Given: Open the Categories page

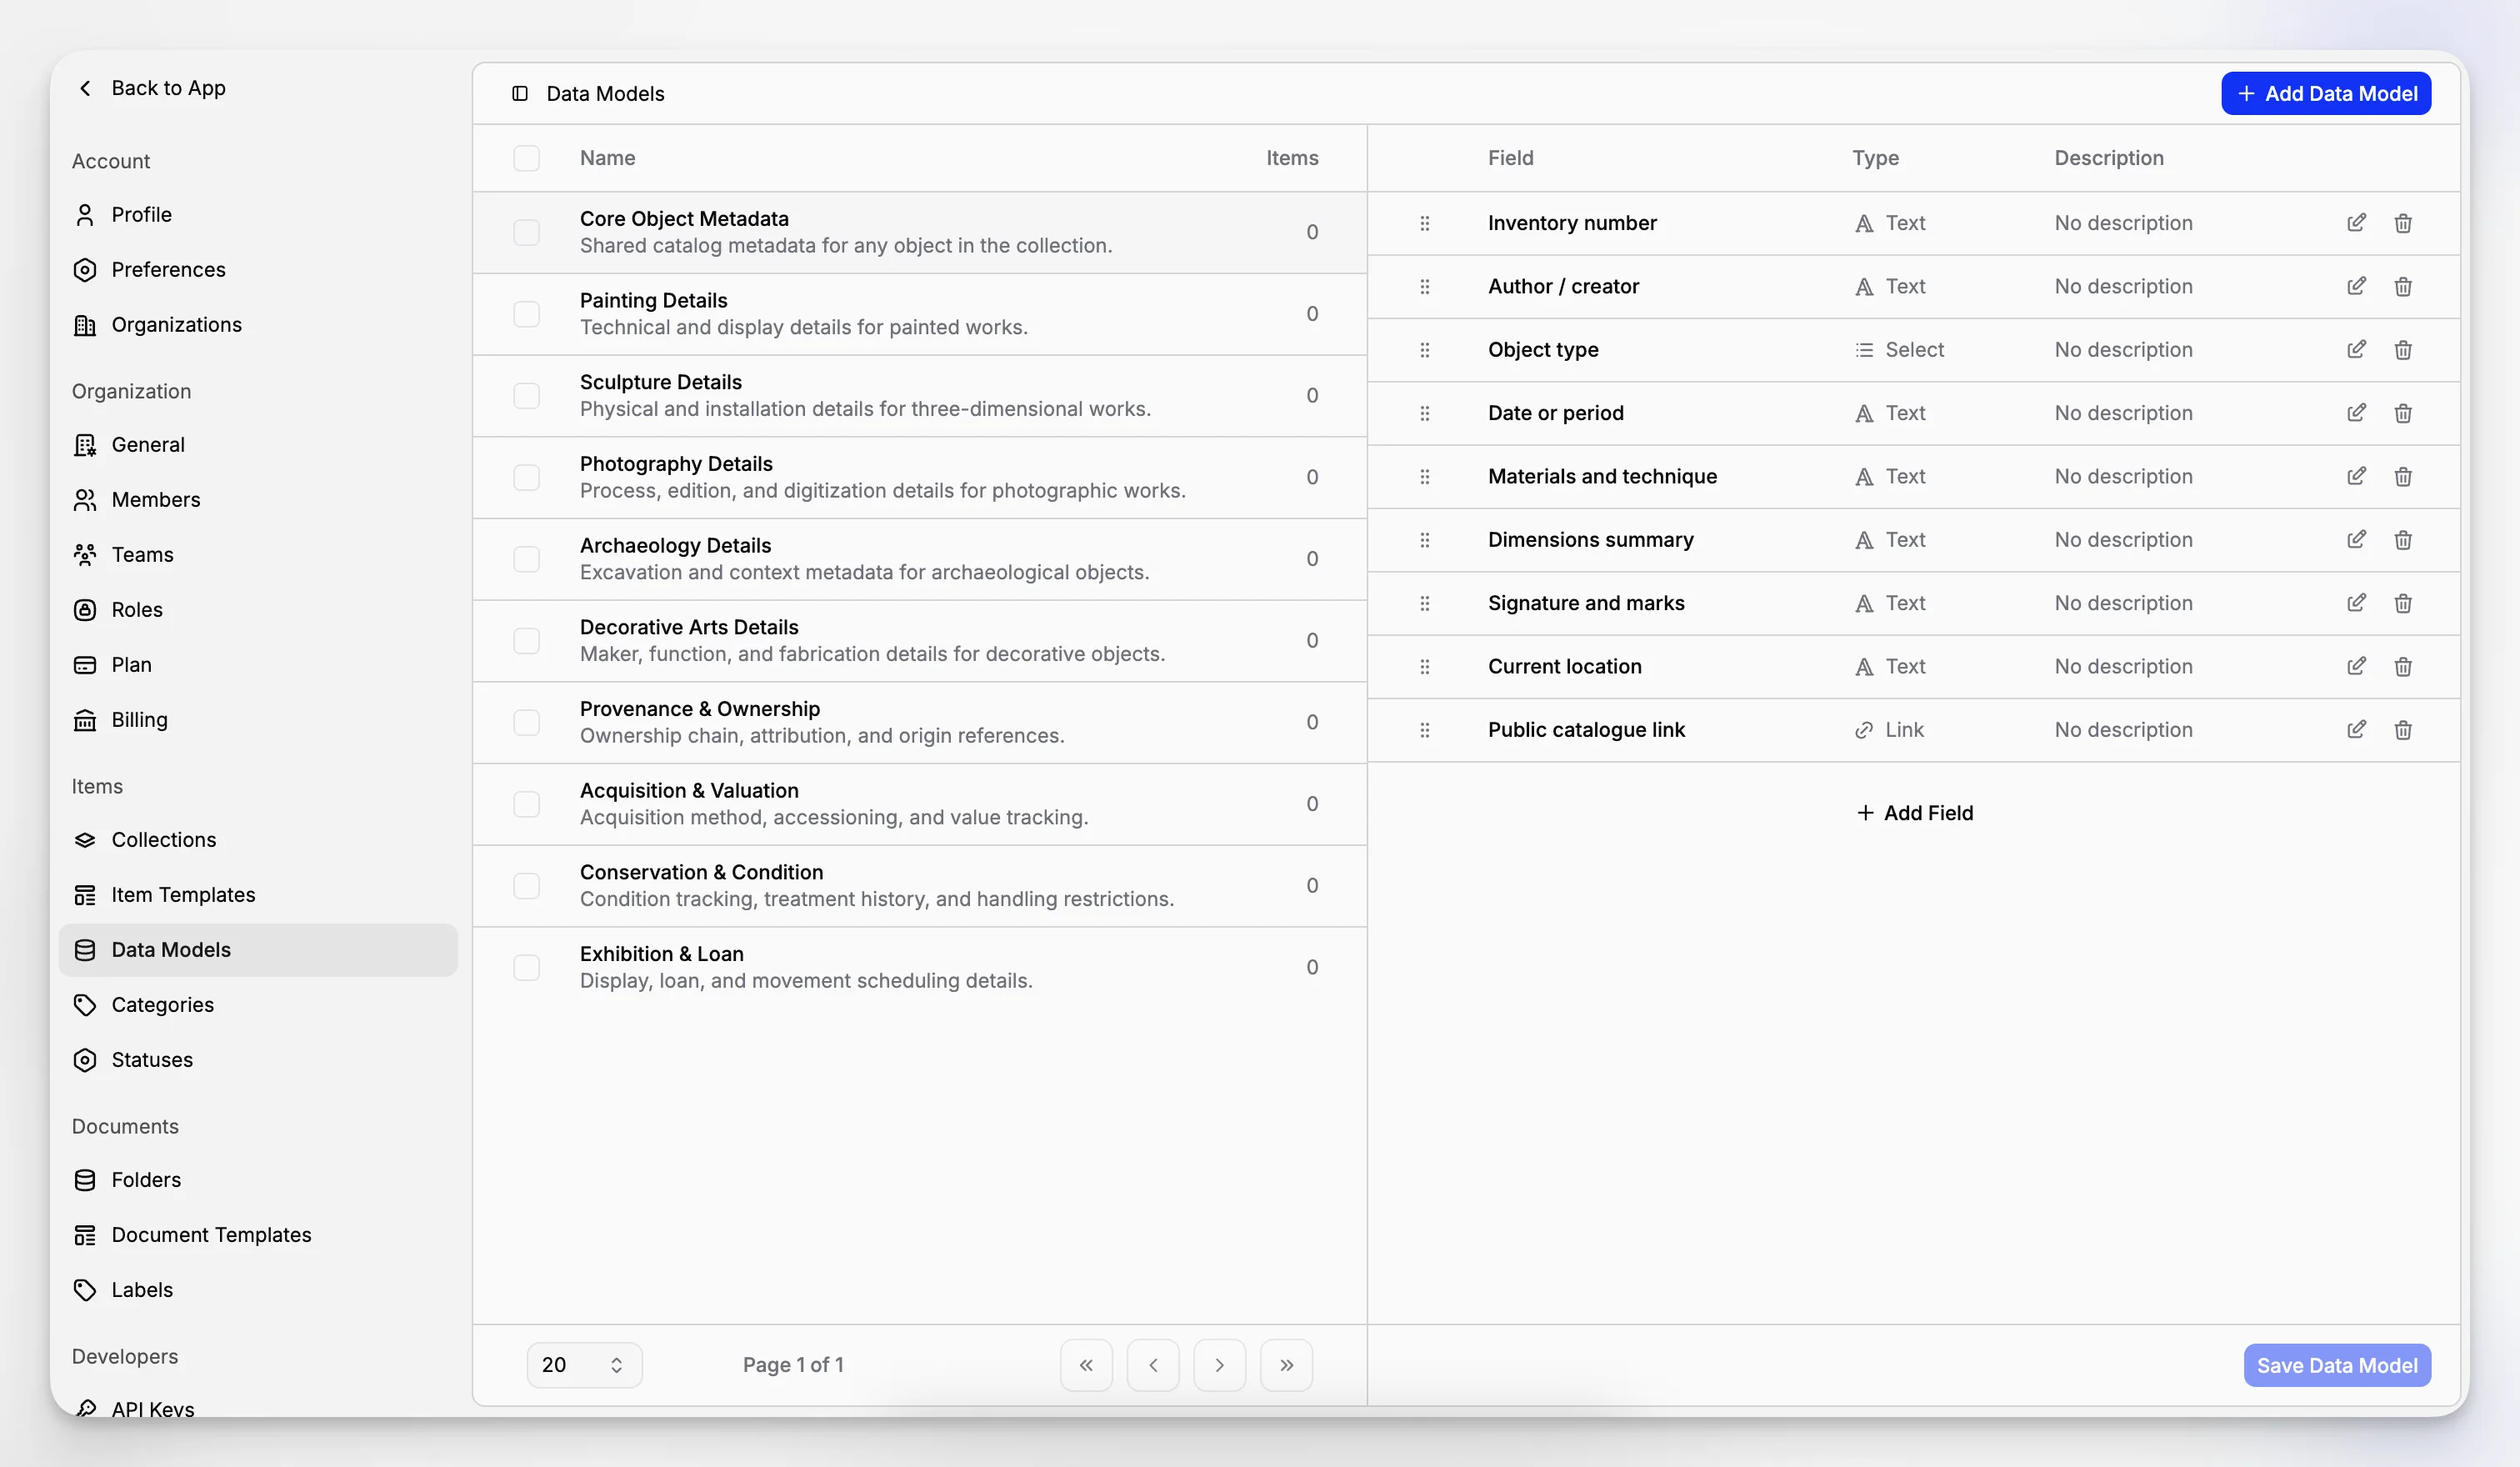Looking at the screenshot, I should coord(258,1004).
